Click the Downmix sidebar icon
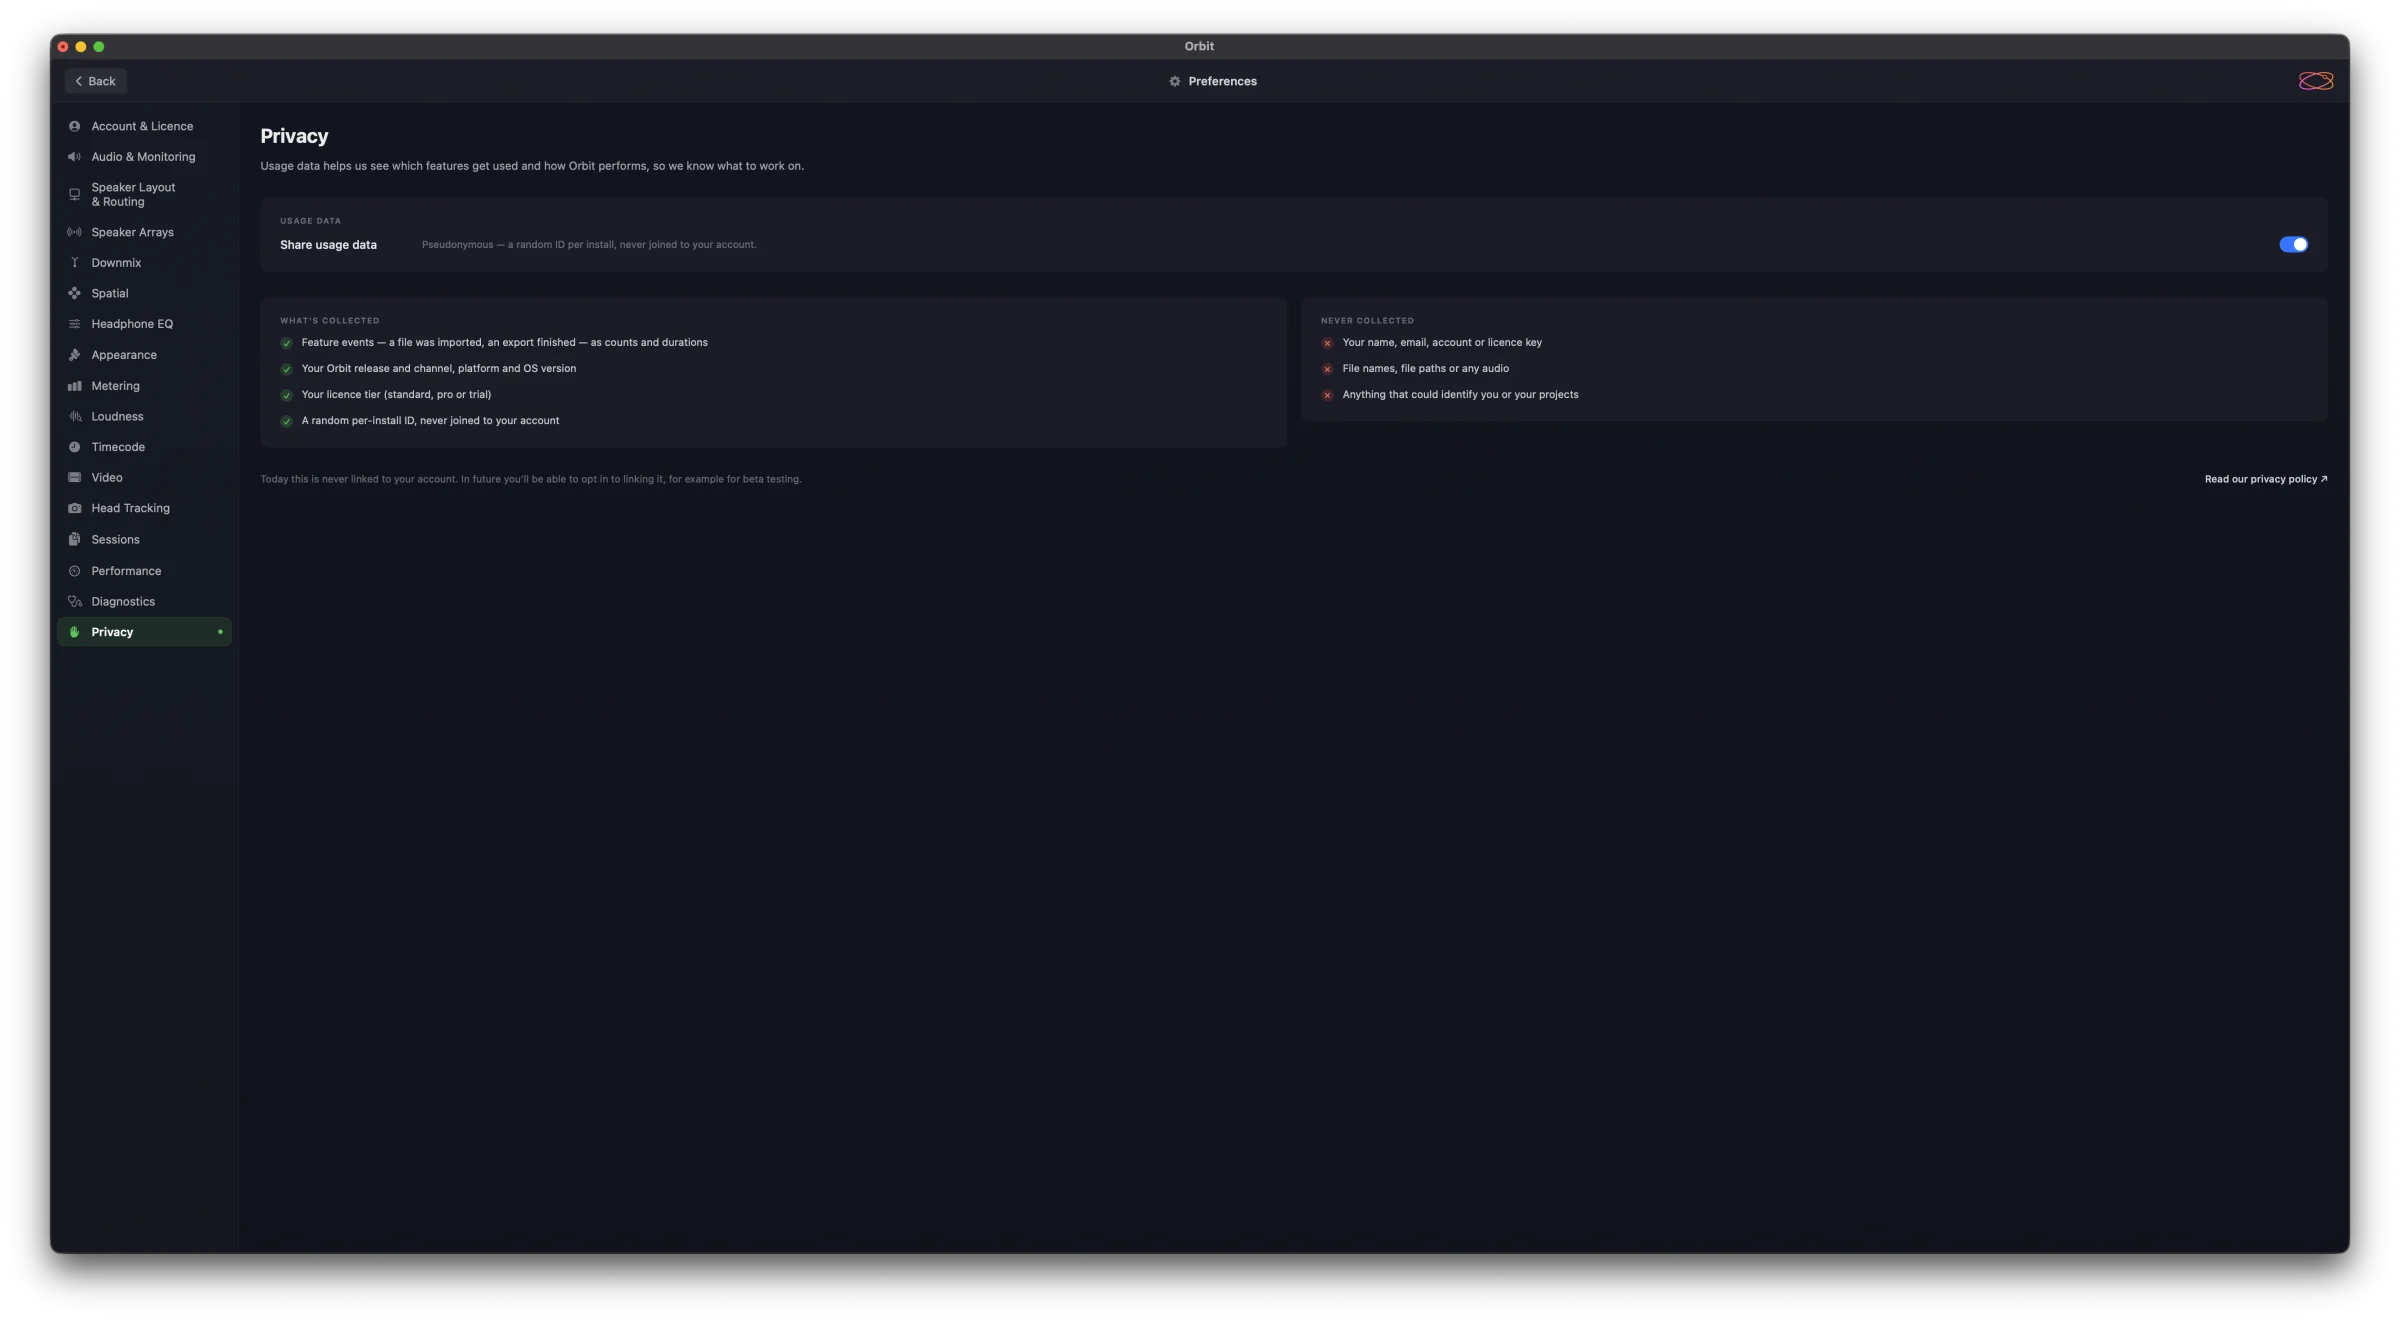This screenshot has width=2400, height=1320. pos(74,263)
